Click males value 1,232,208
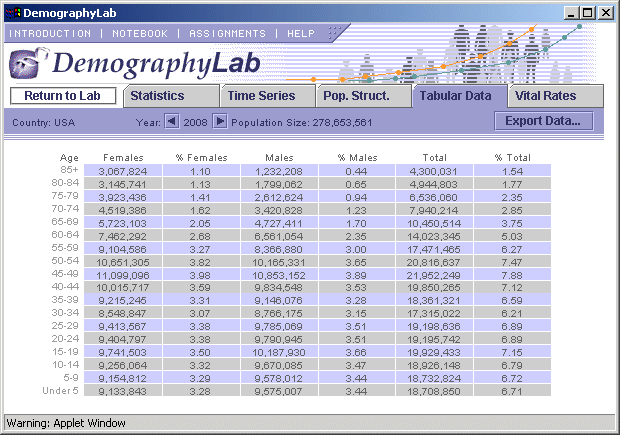Viewport: 620px width, 435px height. click(279, 172)
